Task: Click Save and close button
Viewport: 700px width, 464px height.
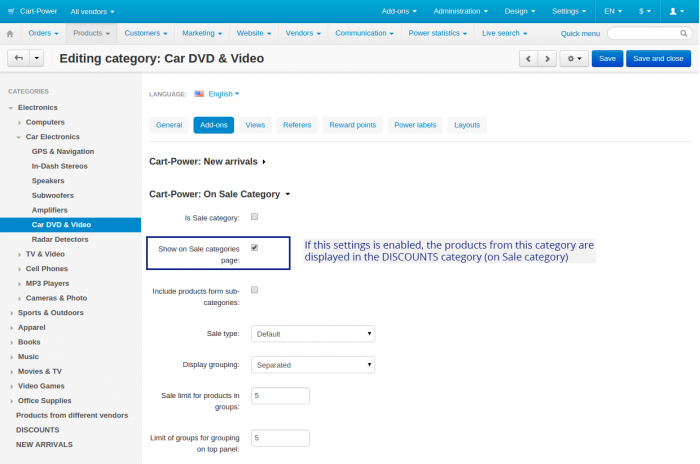Action: click(x=658, y=59)
